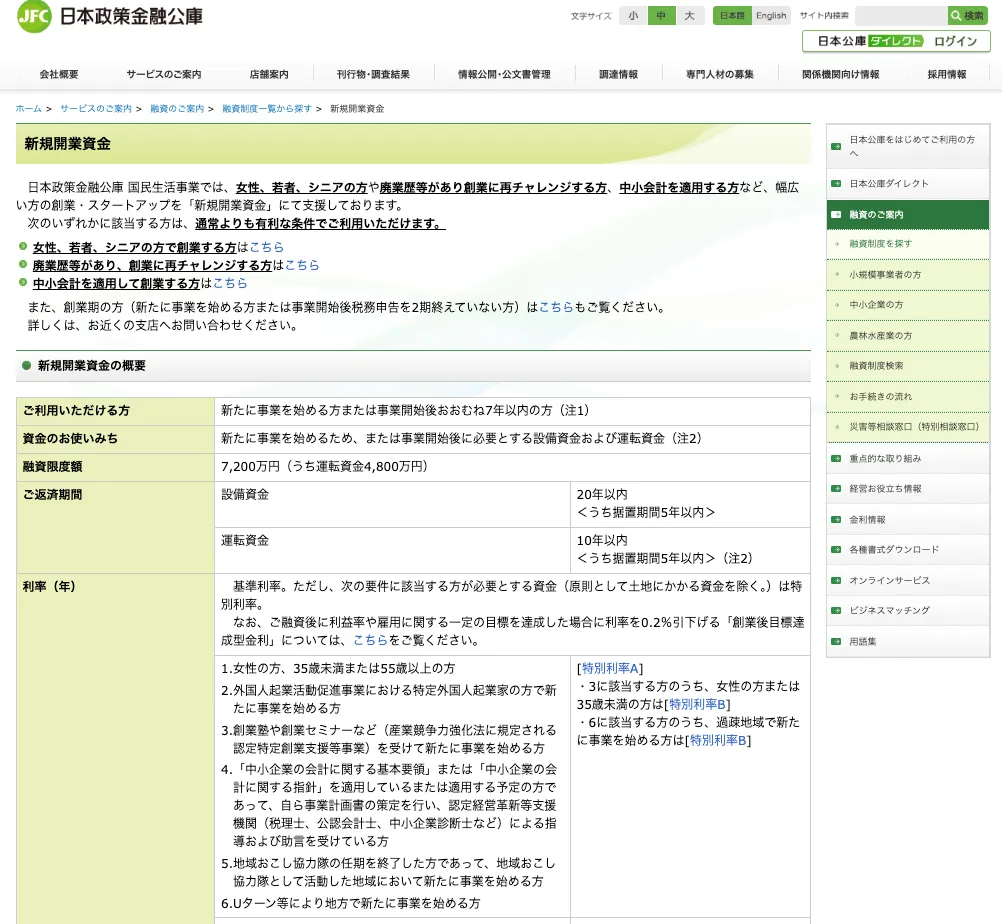Image resolution: width=1002 pixels, height=924 pixels.
Task: Click こちら link for 中小会計を適用
Action: coord(230,283)
